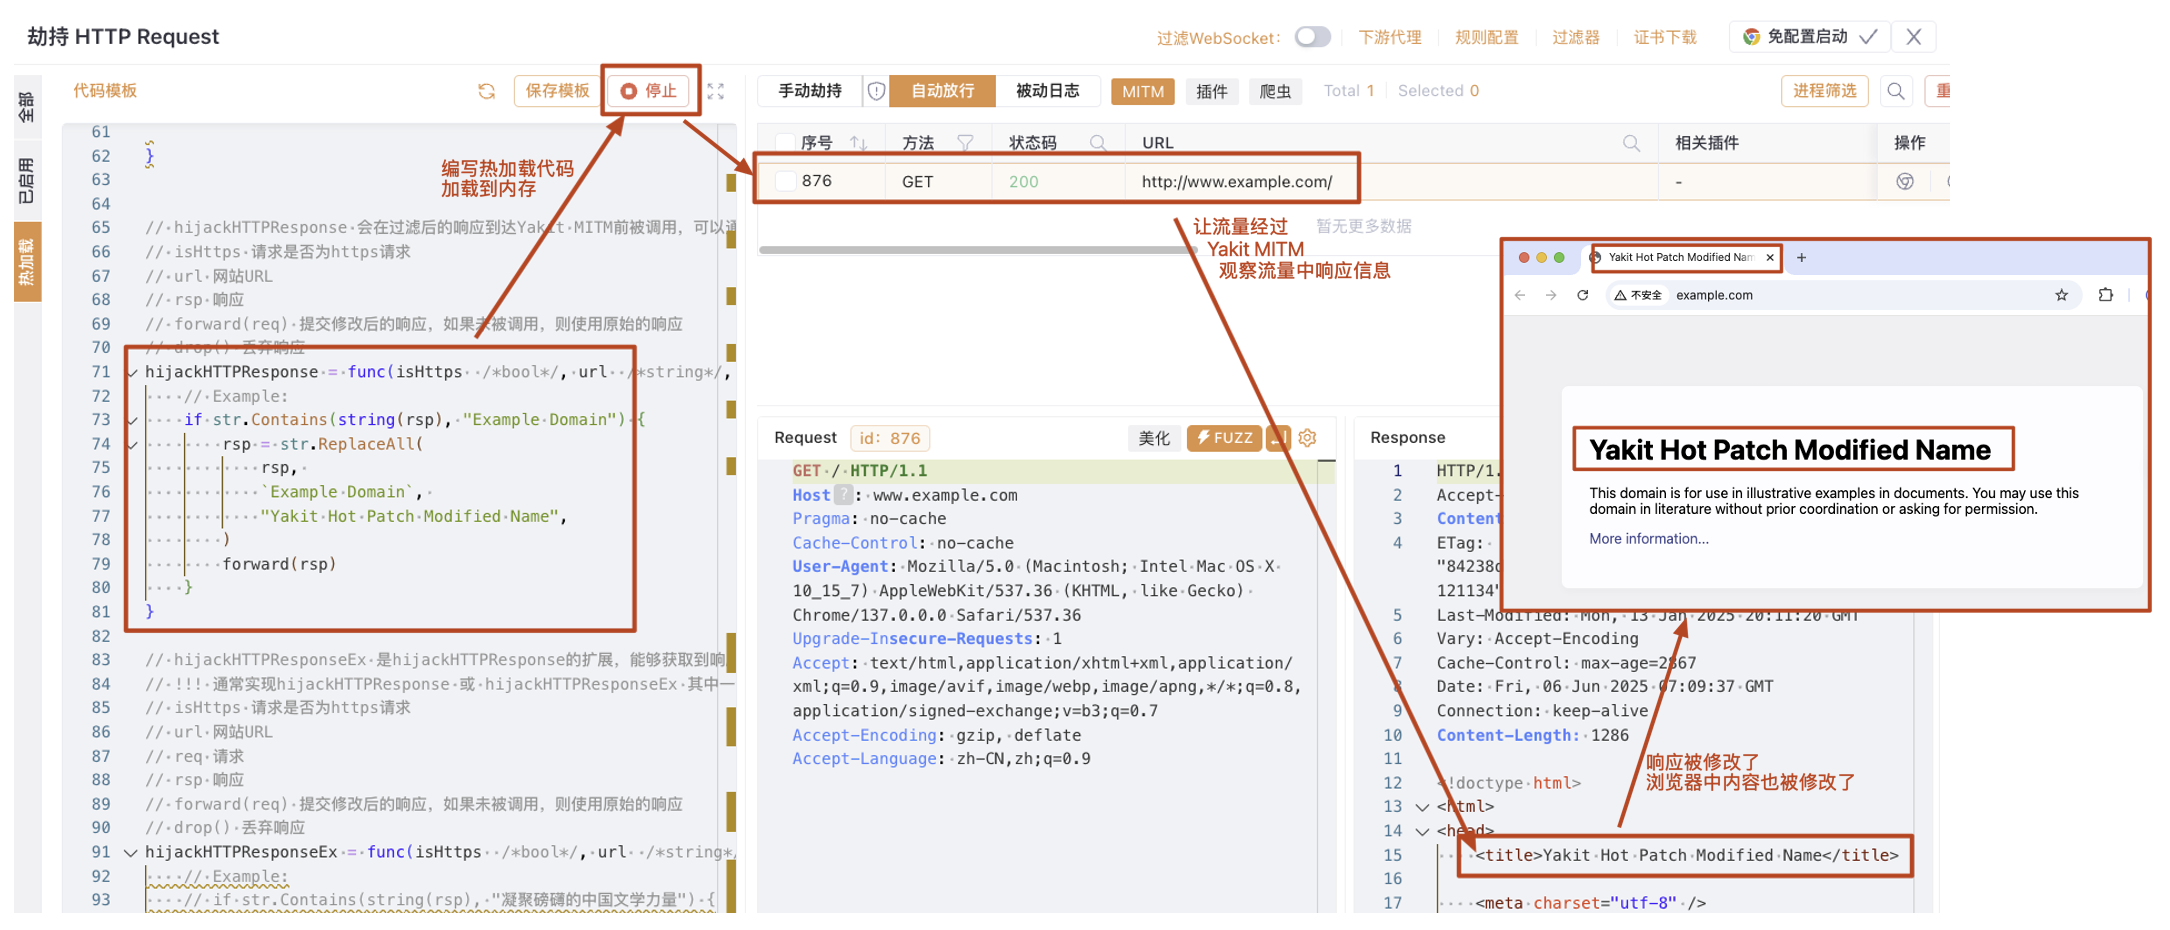Collapse the <html> node in Response
Screen dimensions: 2170x930
(x=1422, y=807)
